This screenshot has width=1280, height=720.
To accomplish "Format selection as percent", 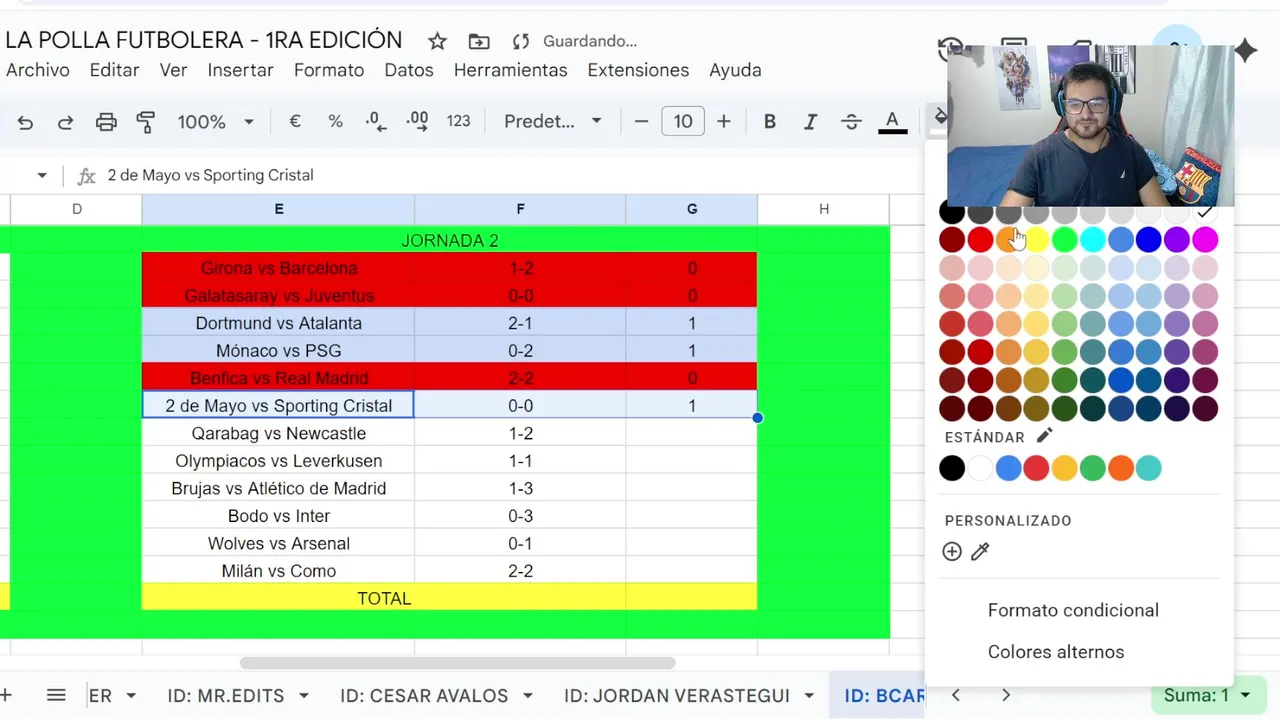I will click(x=335, y=121).
